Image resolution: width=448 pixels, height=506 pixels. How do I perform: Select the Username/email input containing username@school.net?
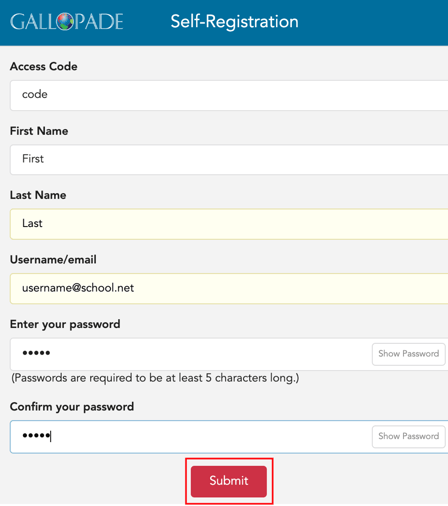[x=229, y=288]
